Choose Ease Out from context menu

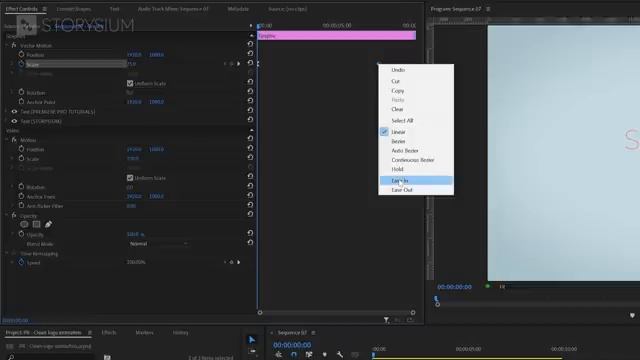(416, 190)
